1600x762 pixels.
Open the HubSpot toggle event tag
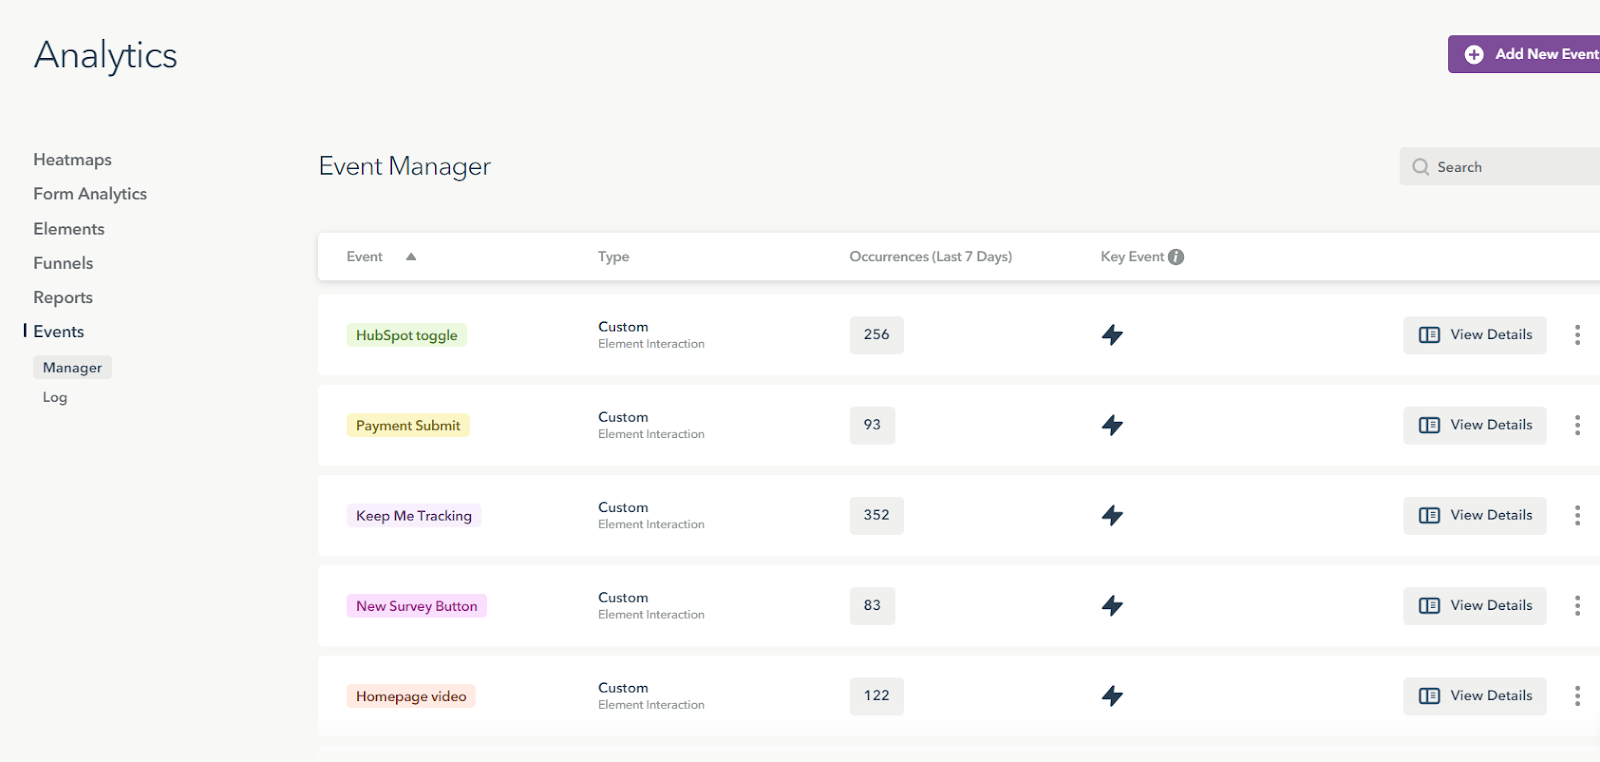point(407,335)
